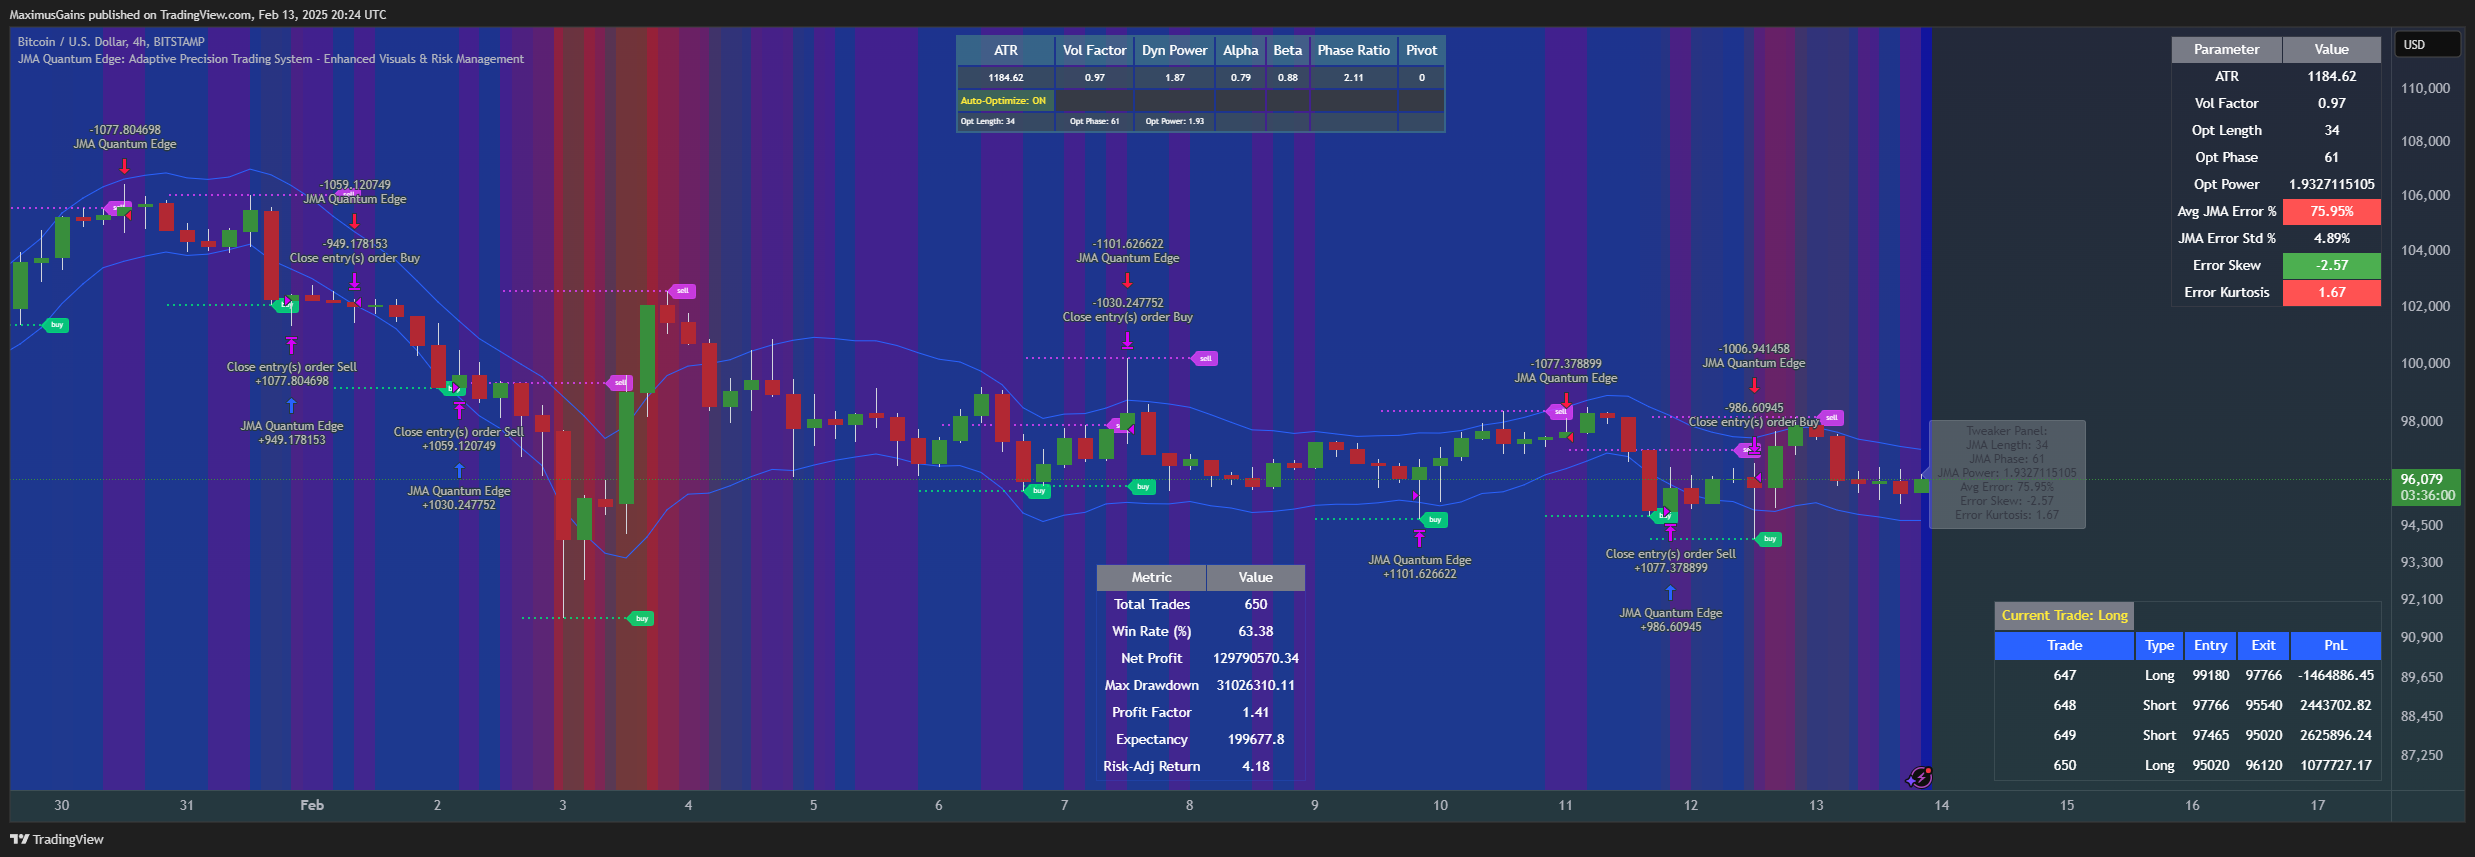The height and width of the screenshot is (857, 2475).
Task: Click the Close entry(s) order Sell +1059.120749 label
Action: coord(458,439)
